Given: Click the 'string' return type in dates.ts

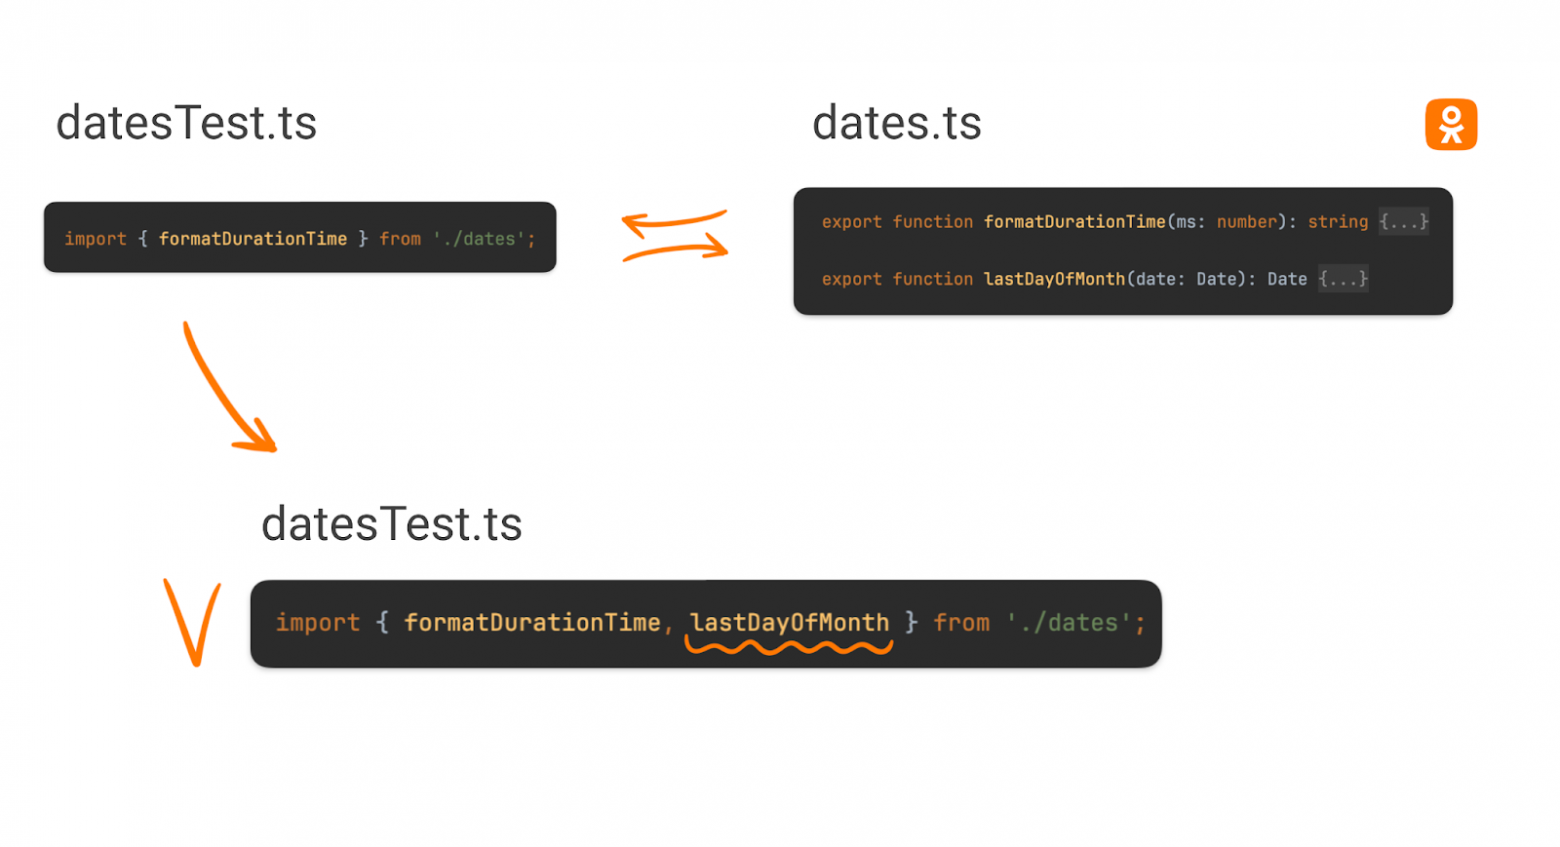Looking at the screenshot, I should (x=1337, y=222).
